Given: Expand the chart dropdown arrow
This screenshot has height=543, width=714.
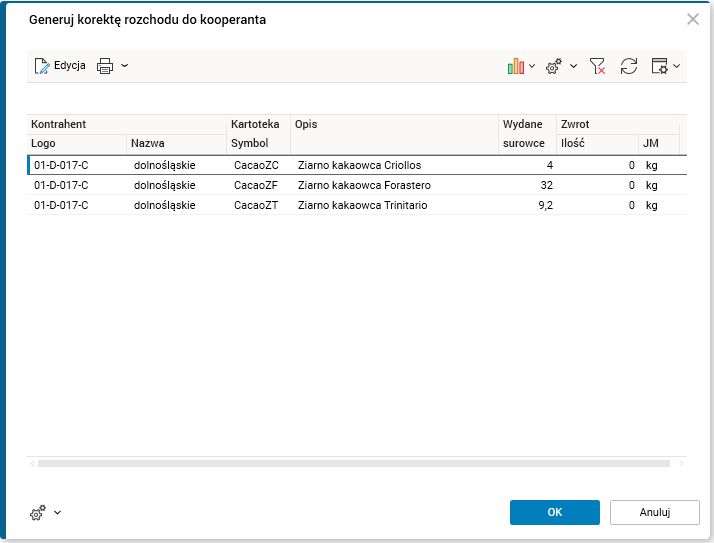Looking at the screenshot, I should [532, 66].
